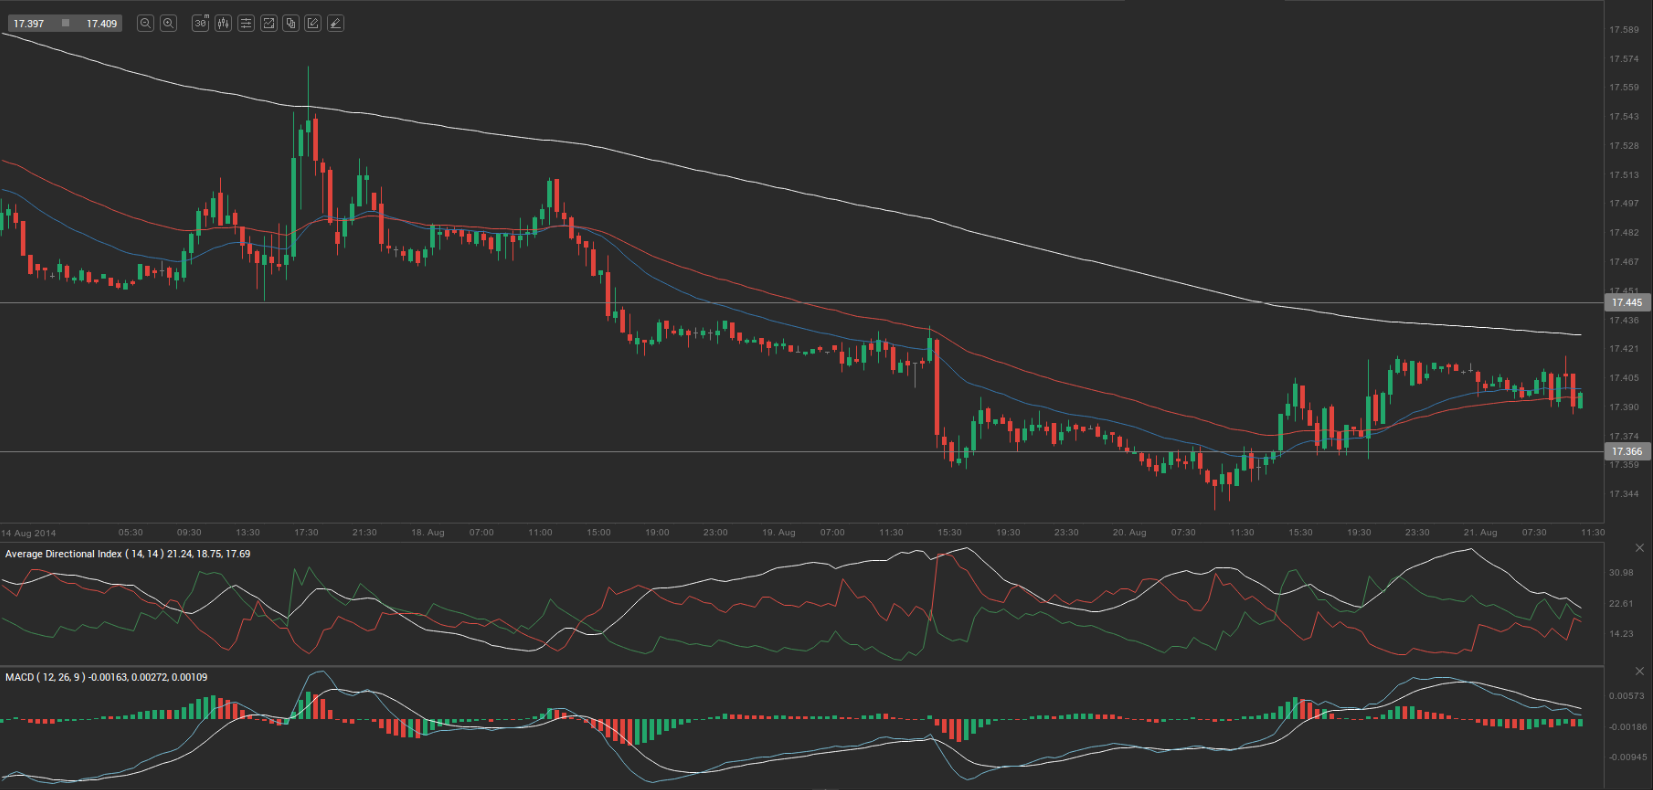
Task: Select the 17.445 horizontal line price tag
Action: (1626, 302)
